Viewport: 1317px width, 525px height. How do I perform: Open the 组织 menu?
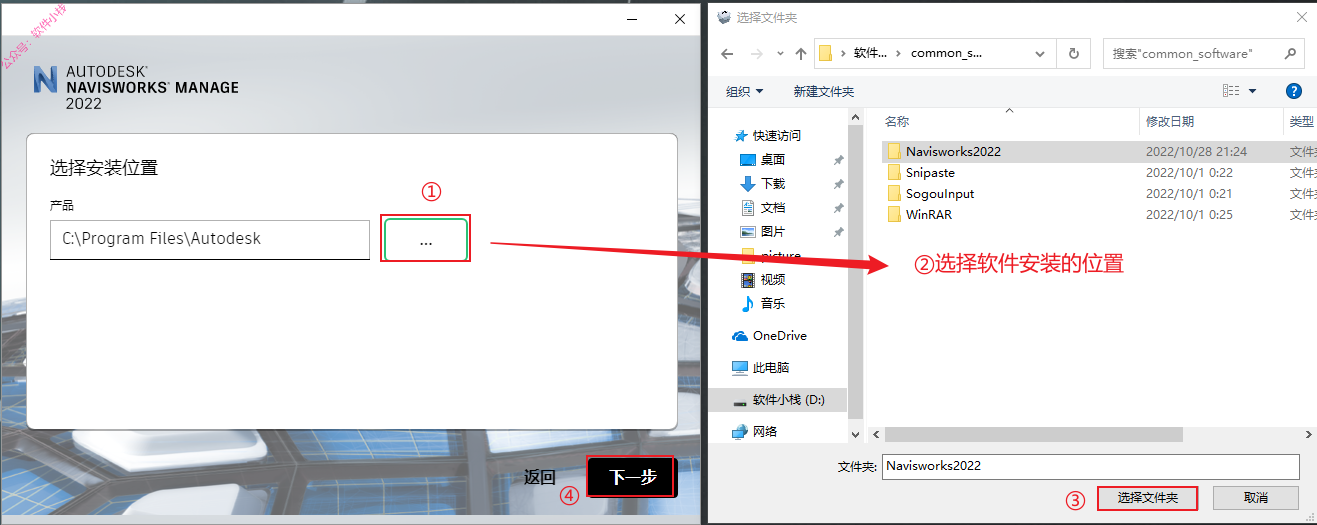744,92
